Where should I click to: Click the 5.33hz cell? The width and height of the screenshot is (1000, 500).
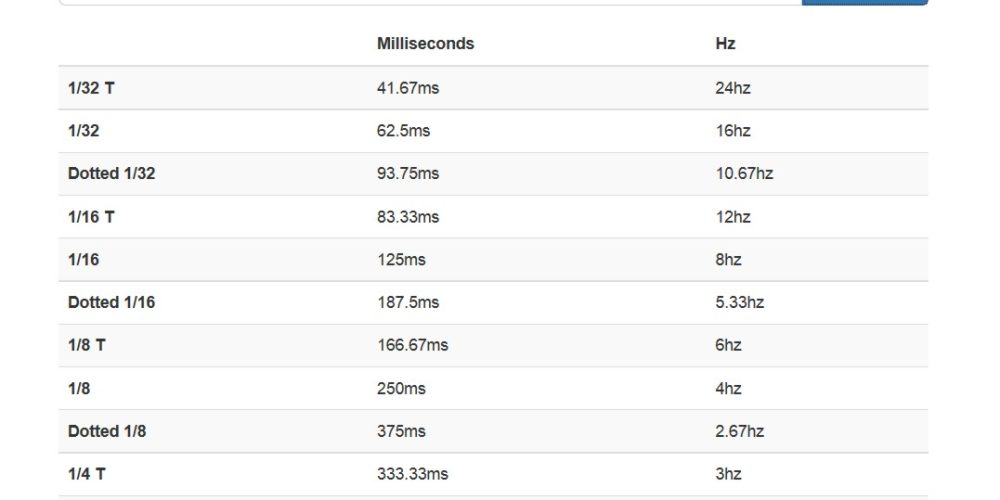(740, 302)
